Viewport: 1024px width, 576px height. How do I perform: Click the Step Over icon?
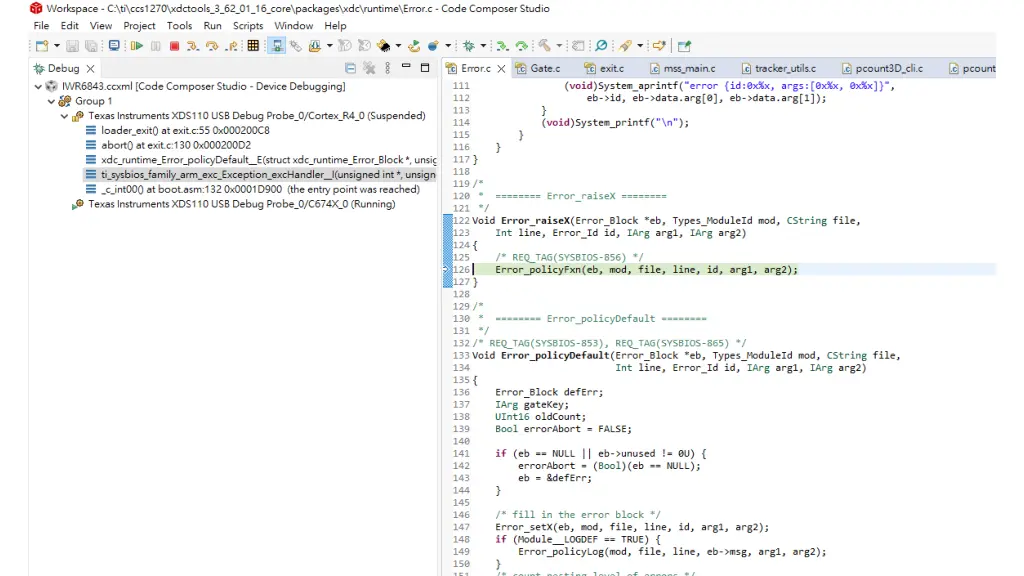coord(212,46)
